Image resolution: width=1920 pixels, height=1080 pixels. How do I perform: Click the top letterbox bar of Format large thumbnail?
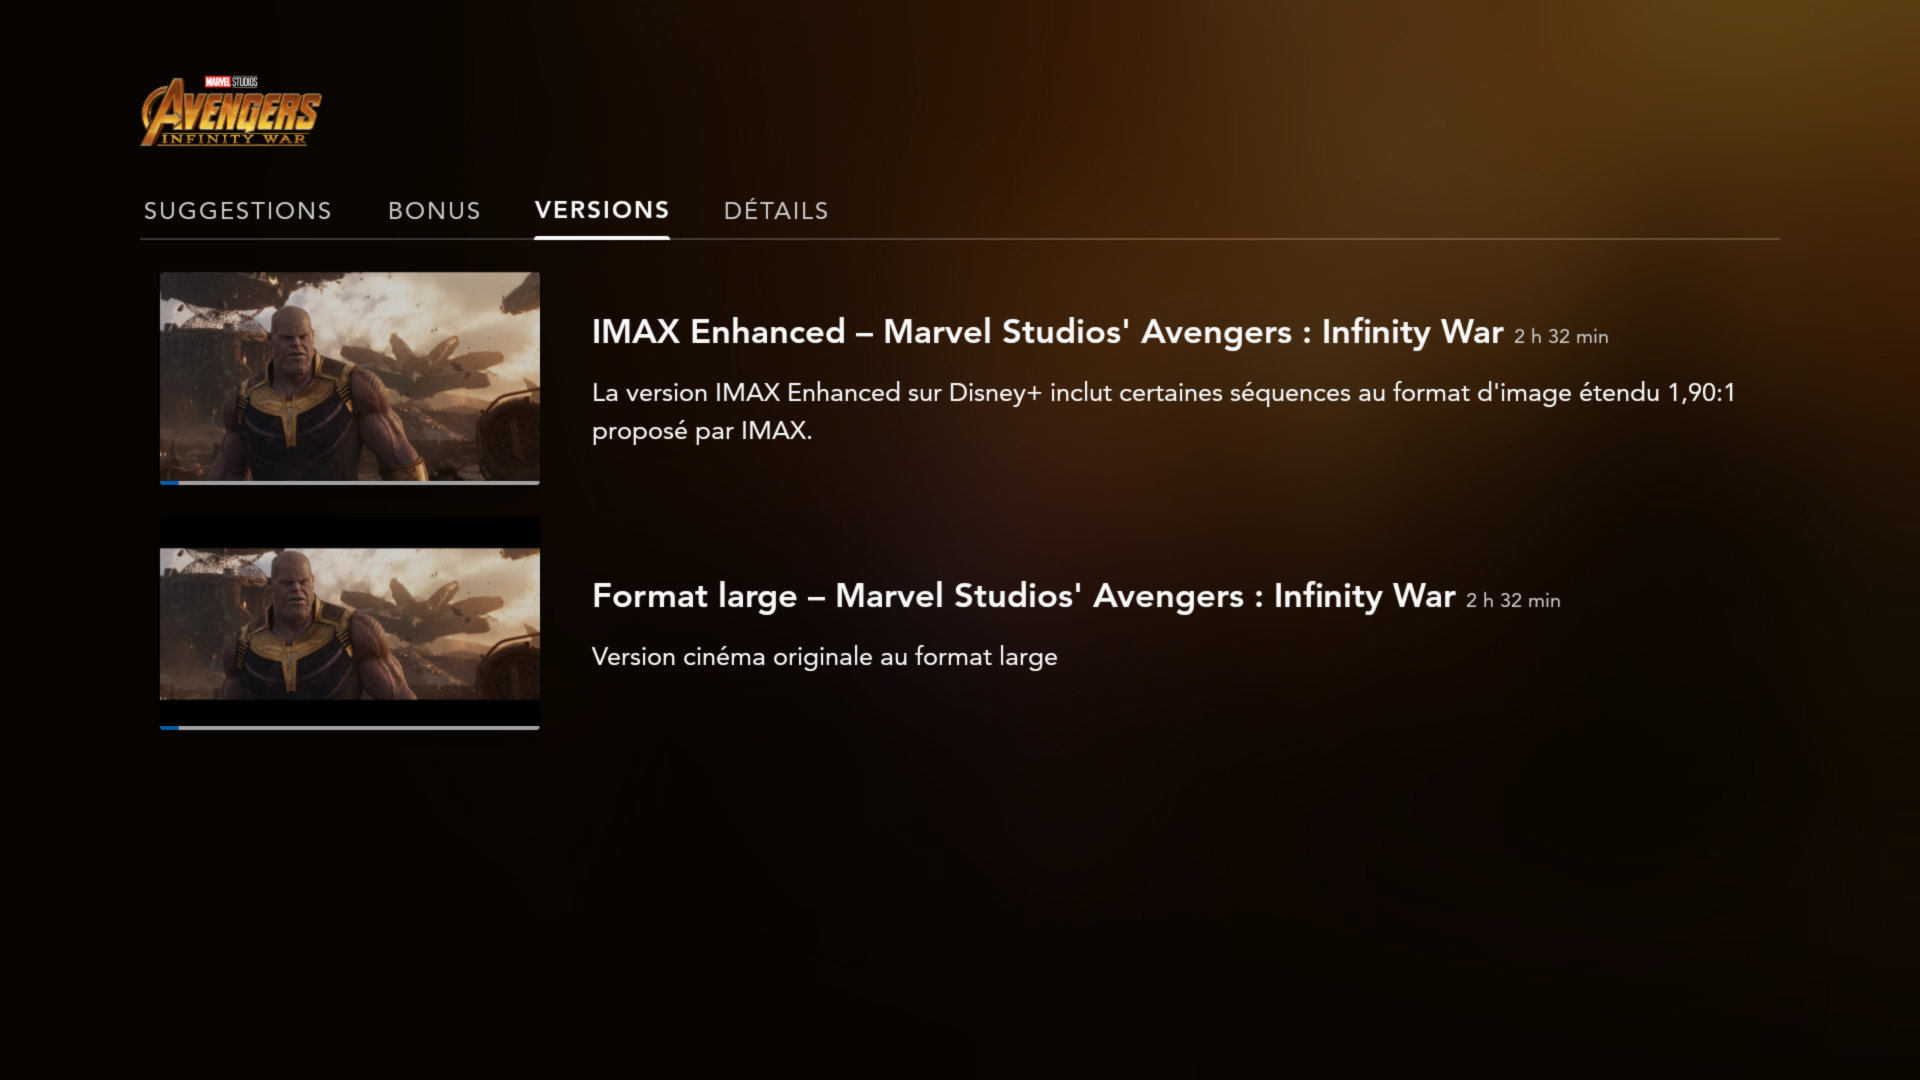click(x=350, y=532)
